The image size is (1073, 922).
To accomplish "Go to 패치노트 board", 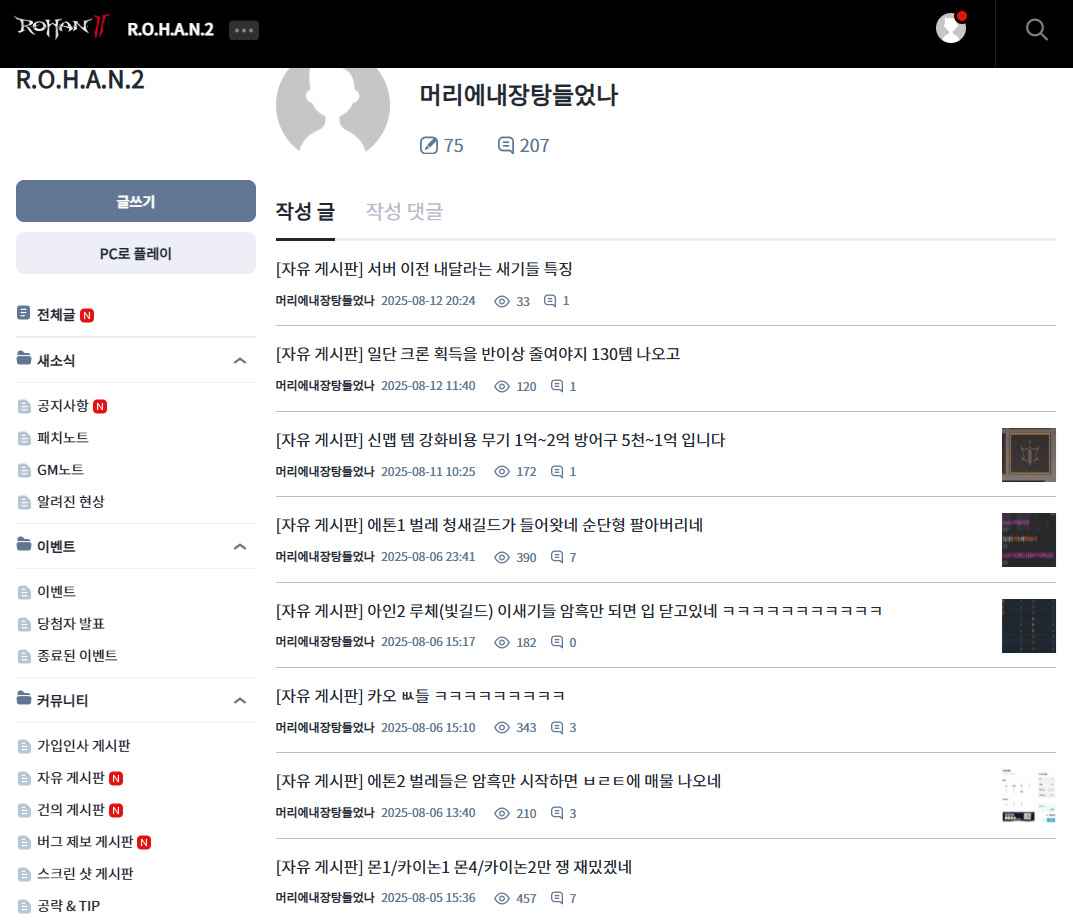I will click(63, 438).
